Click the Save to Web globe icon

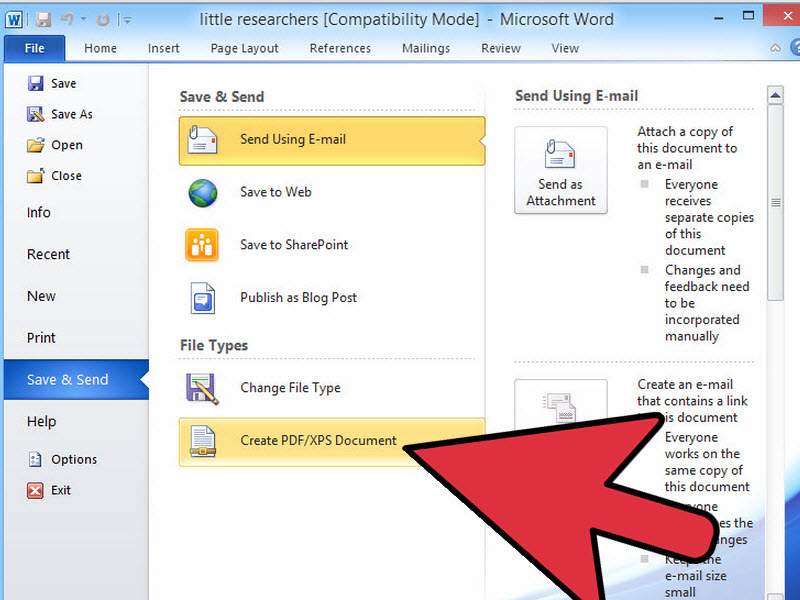coord(203,193)
